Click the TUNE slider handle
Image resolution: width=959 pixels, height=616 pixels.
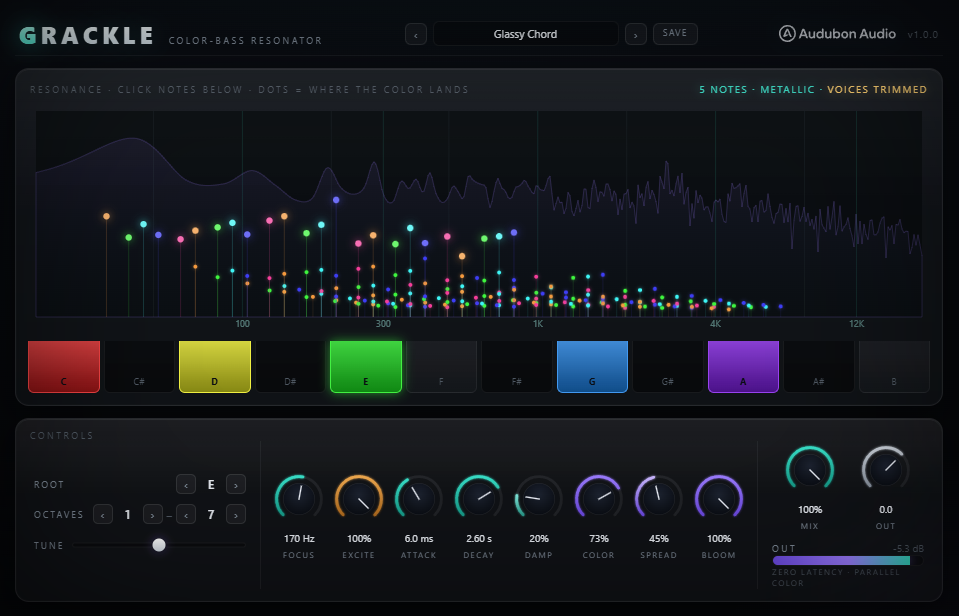[159, 545]
